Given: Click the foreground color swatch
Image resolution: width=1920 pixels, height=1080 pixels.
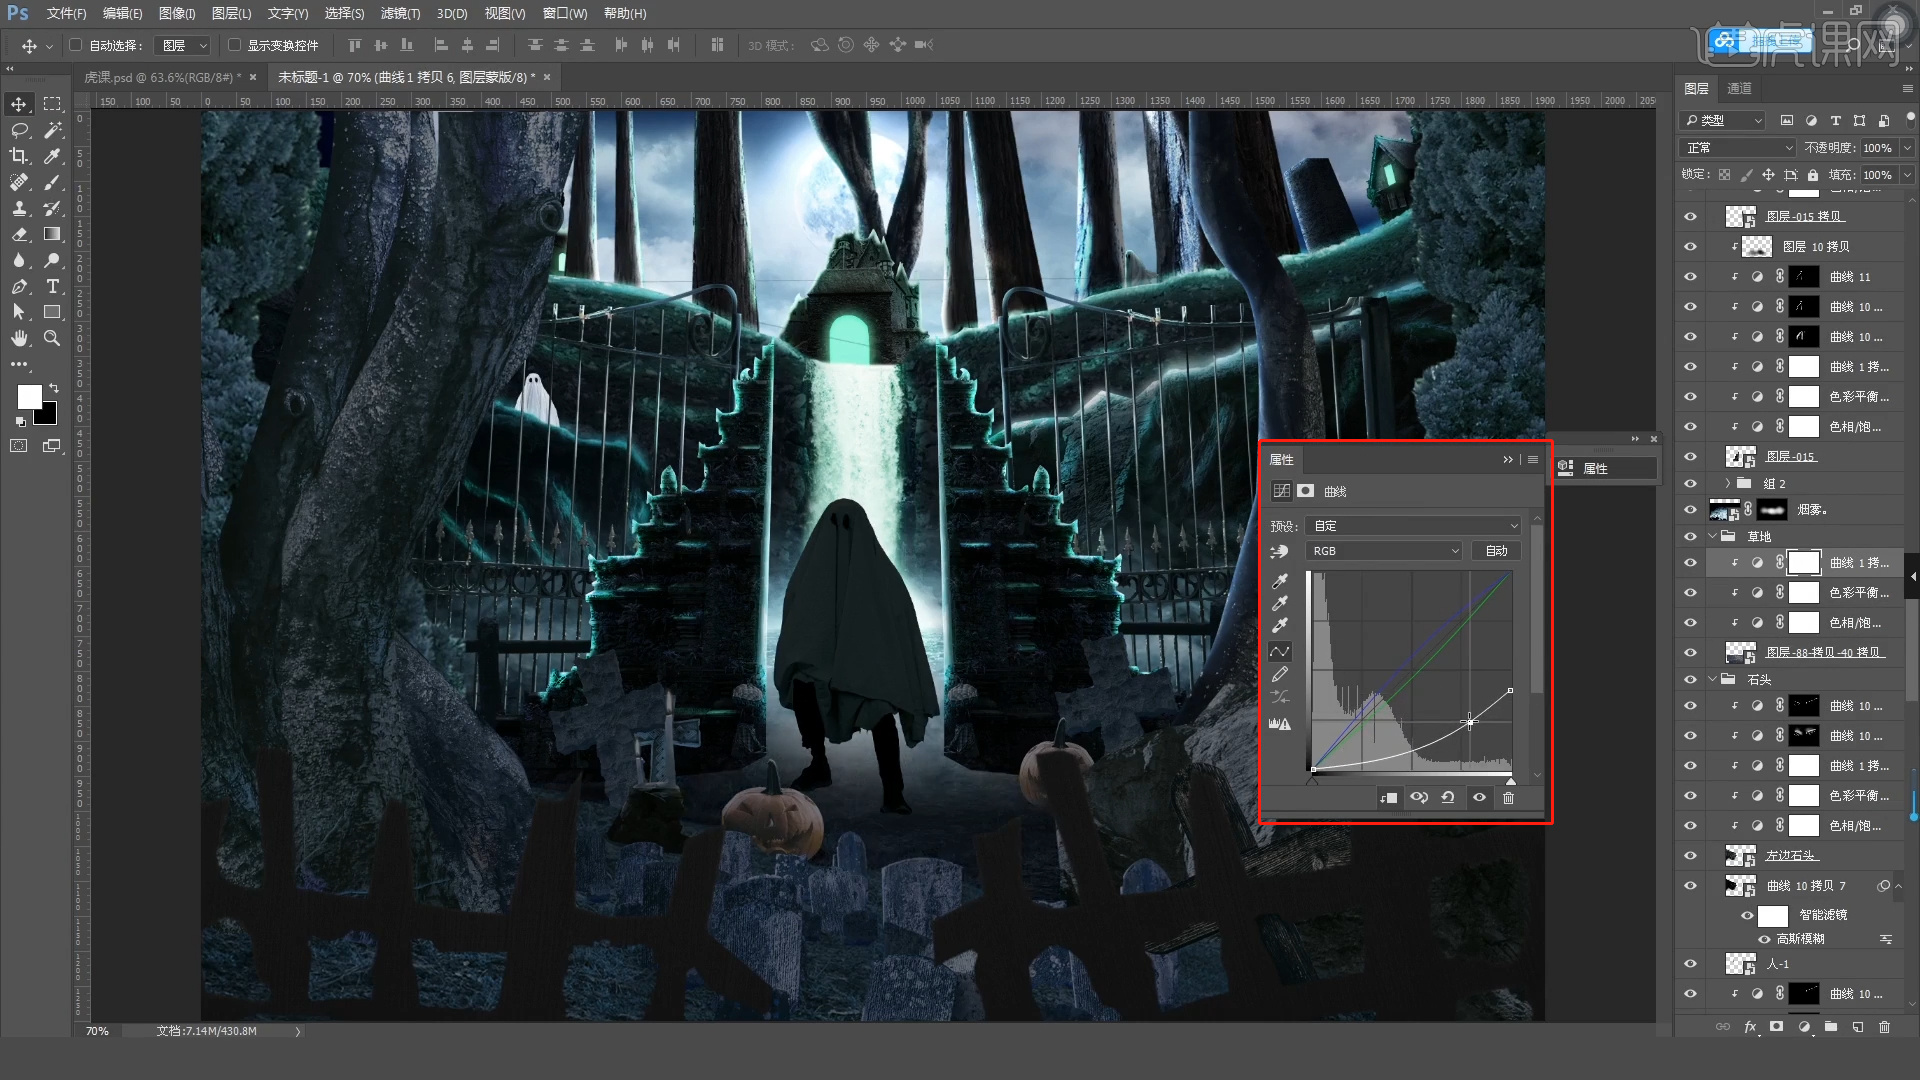Looking at the screenshot, I should click(x=30, y=397).
